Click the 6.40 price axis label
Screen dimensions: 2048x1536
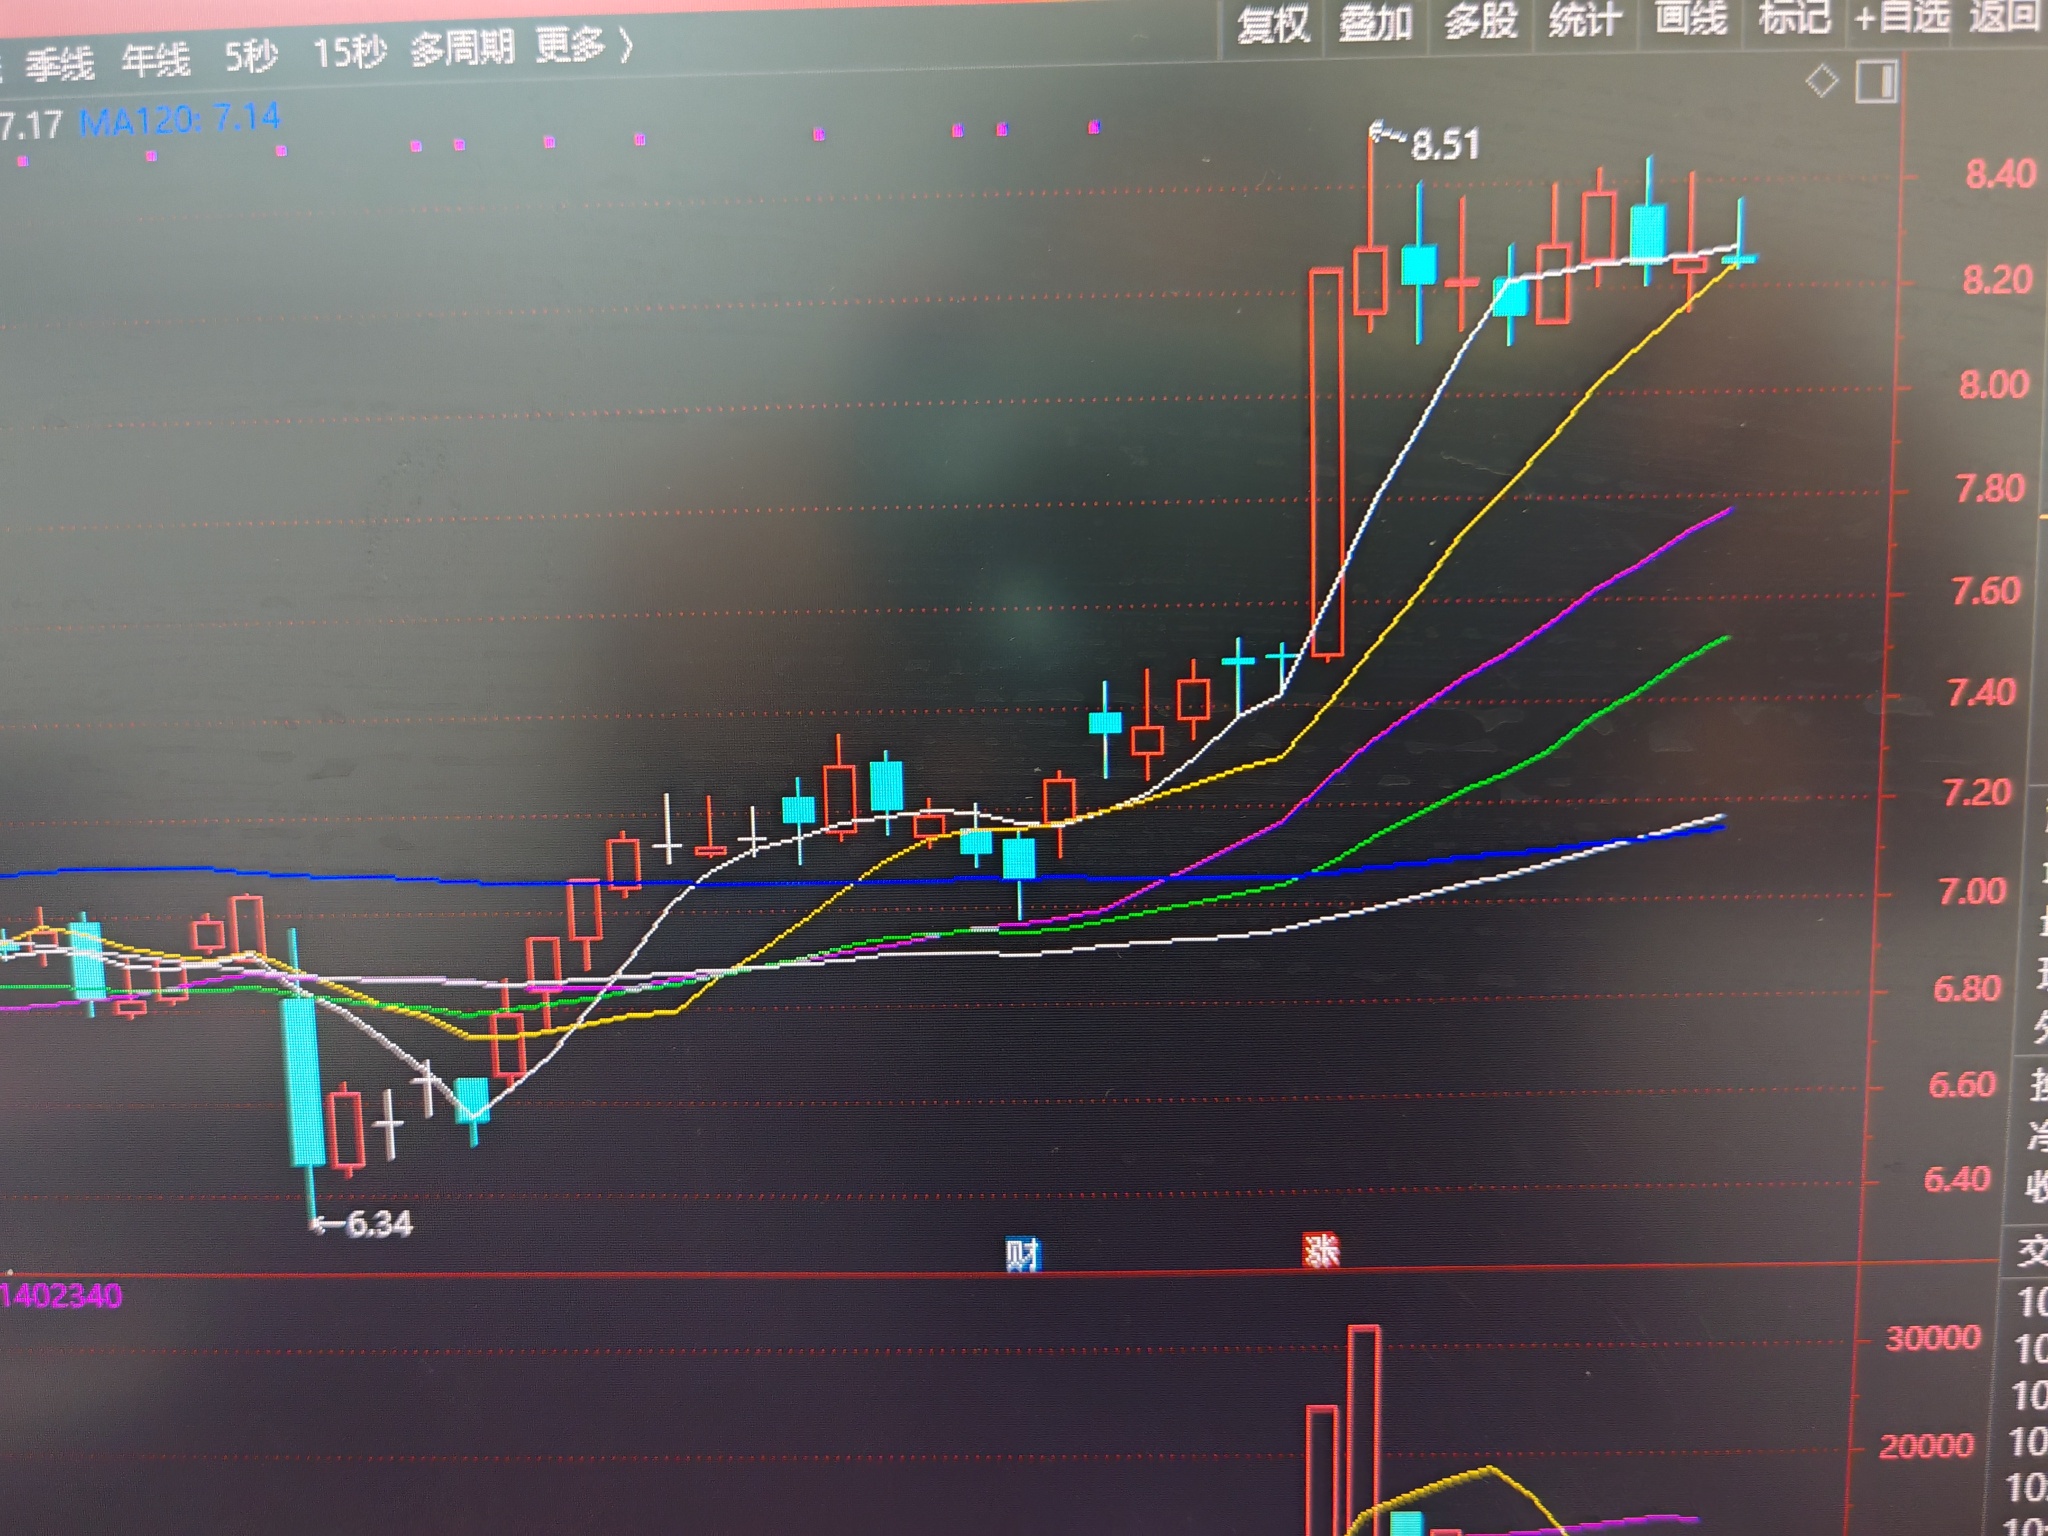pyautogui.click(x=1957, y=1179)
